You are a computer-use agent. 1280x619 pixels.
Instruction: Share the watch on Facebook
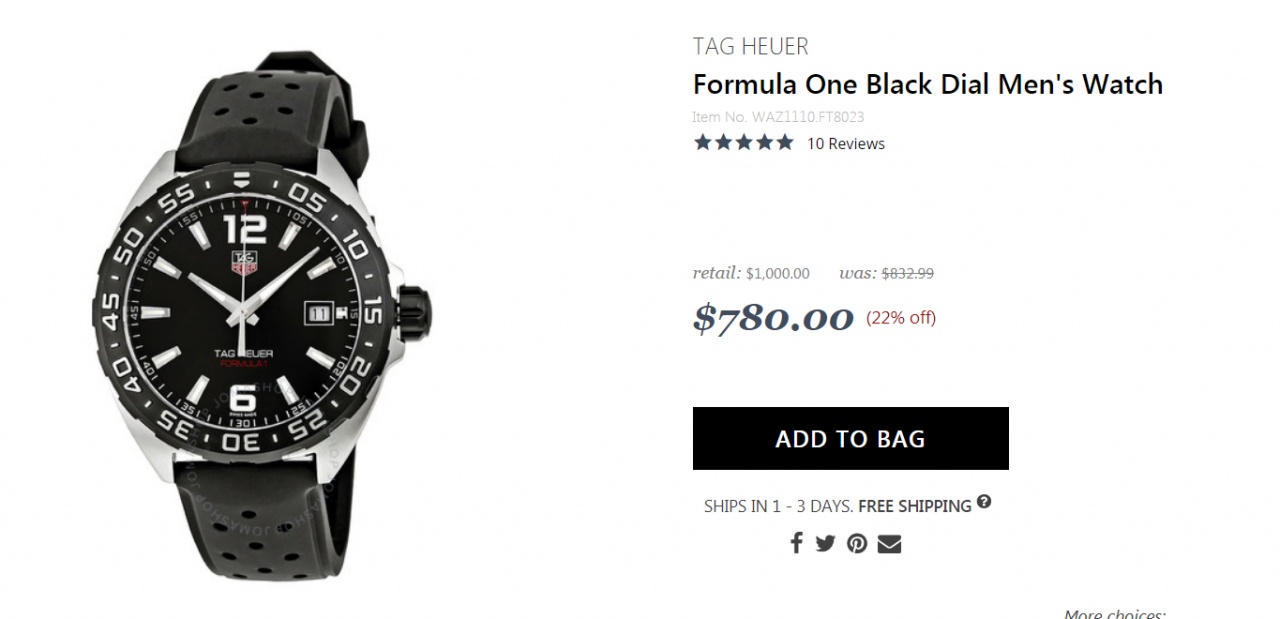coord(796,543)
